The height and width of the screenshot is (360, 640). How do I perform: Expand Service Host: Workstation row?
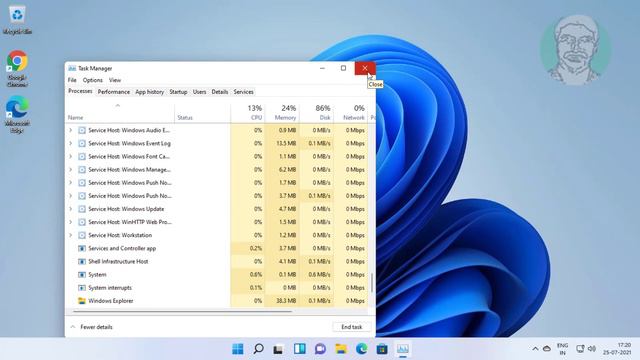click(71, 235)
